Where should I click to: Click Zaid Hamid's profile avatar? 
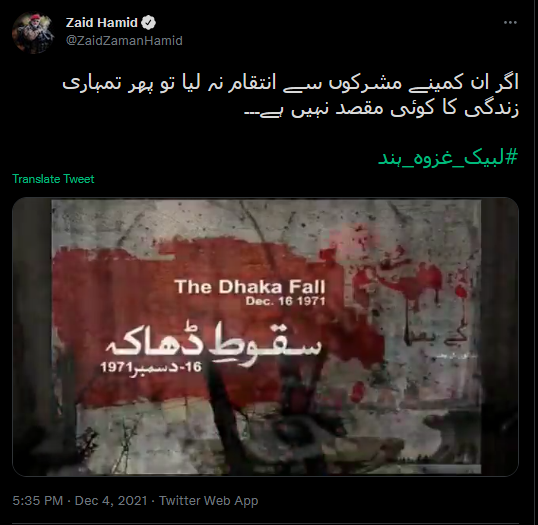[33, 33]
